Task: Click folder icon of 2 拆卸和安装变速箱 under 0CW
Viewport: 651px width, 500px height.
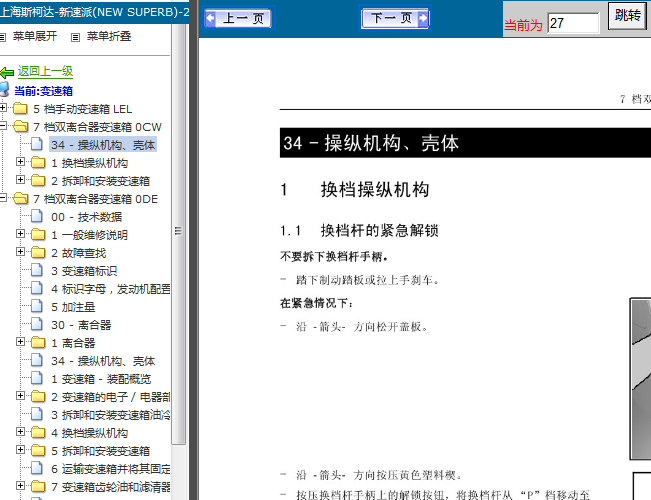Action: coord(38,181)
